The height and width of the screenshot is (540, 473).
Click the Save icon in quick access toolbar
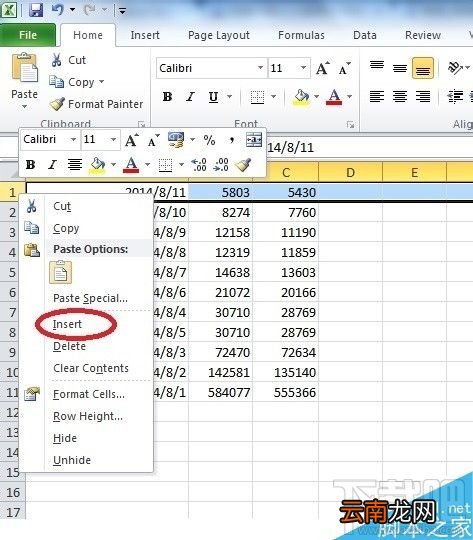click(x=36, y=10)
